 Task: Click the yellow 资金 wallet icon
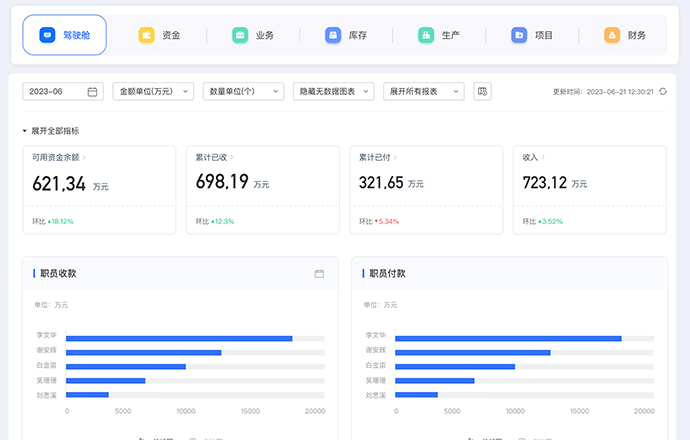(x=146, y=35)
